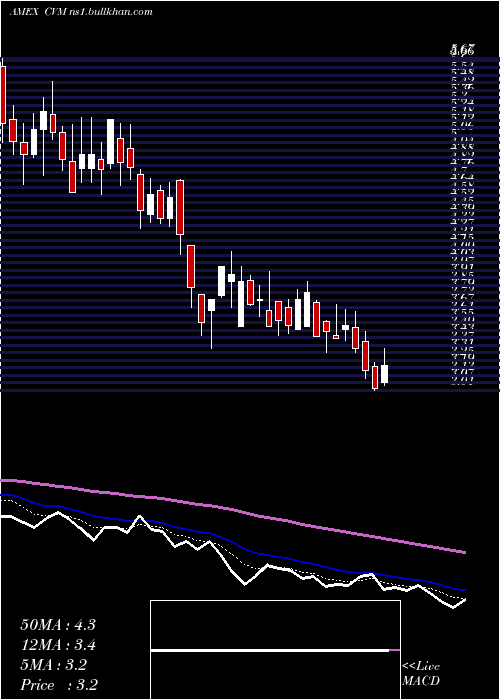Click the pink 50MA line end
Image resolution: width=500 pixels, height=700 pixels.
464,552
